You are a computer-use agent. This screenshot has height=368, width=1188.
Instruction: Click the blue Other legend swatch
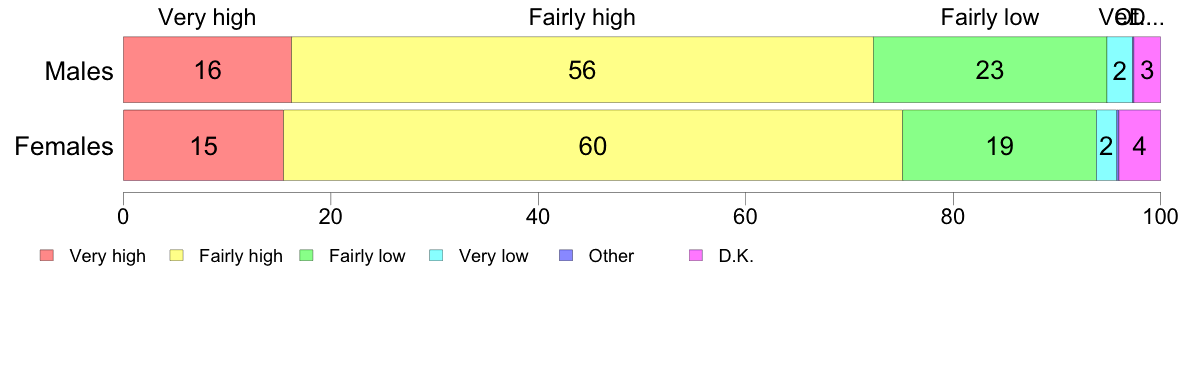pyautogui.click(x=567, y=256)
